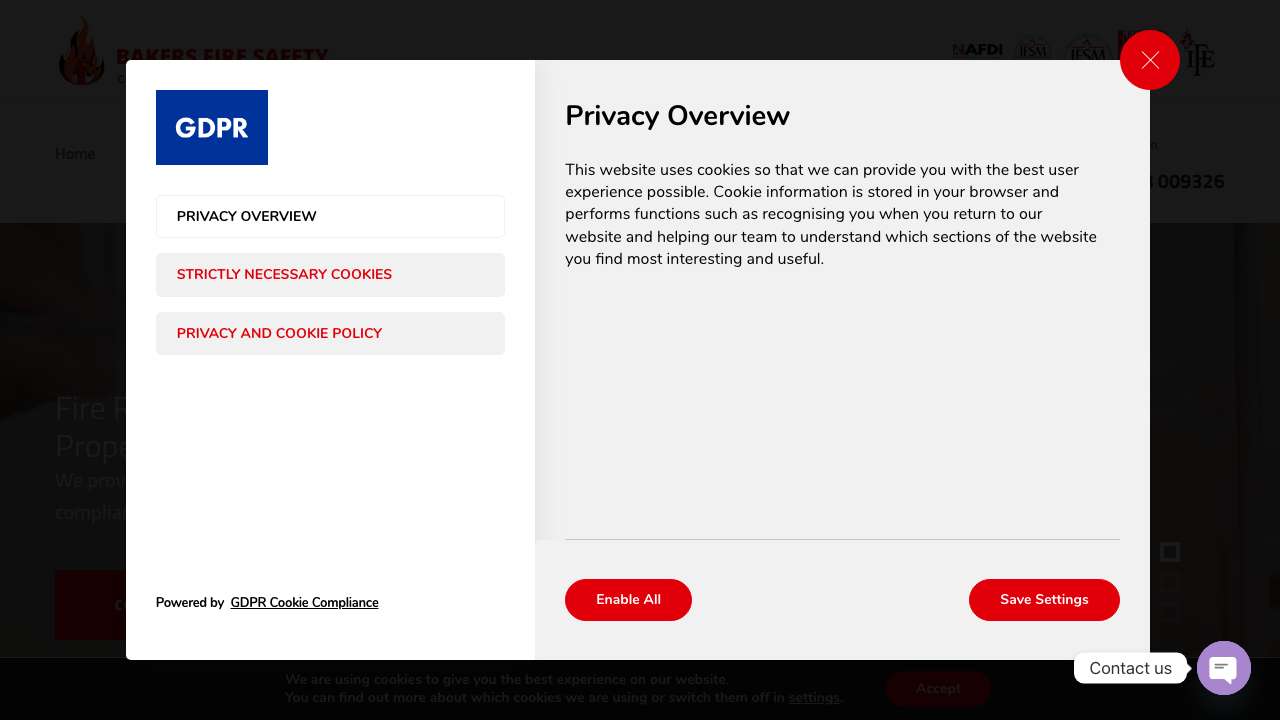This screenshot has height=720, width=1280.
Task: Click the Contact us label bubble
Action: 1130,668
